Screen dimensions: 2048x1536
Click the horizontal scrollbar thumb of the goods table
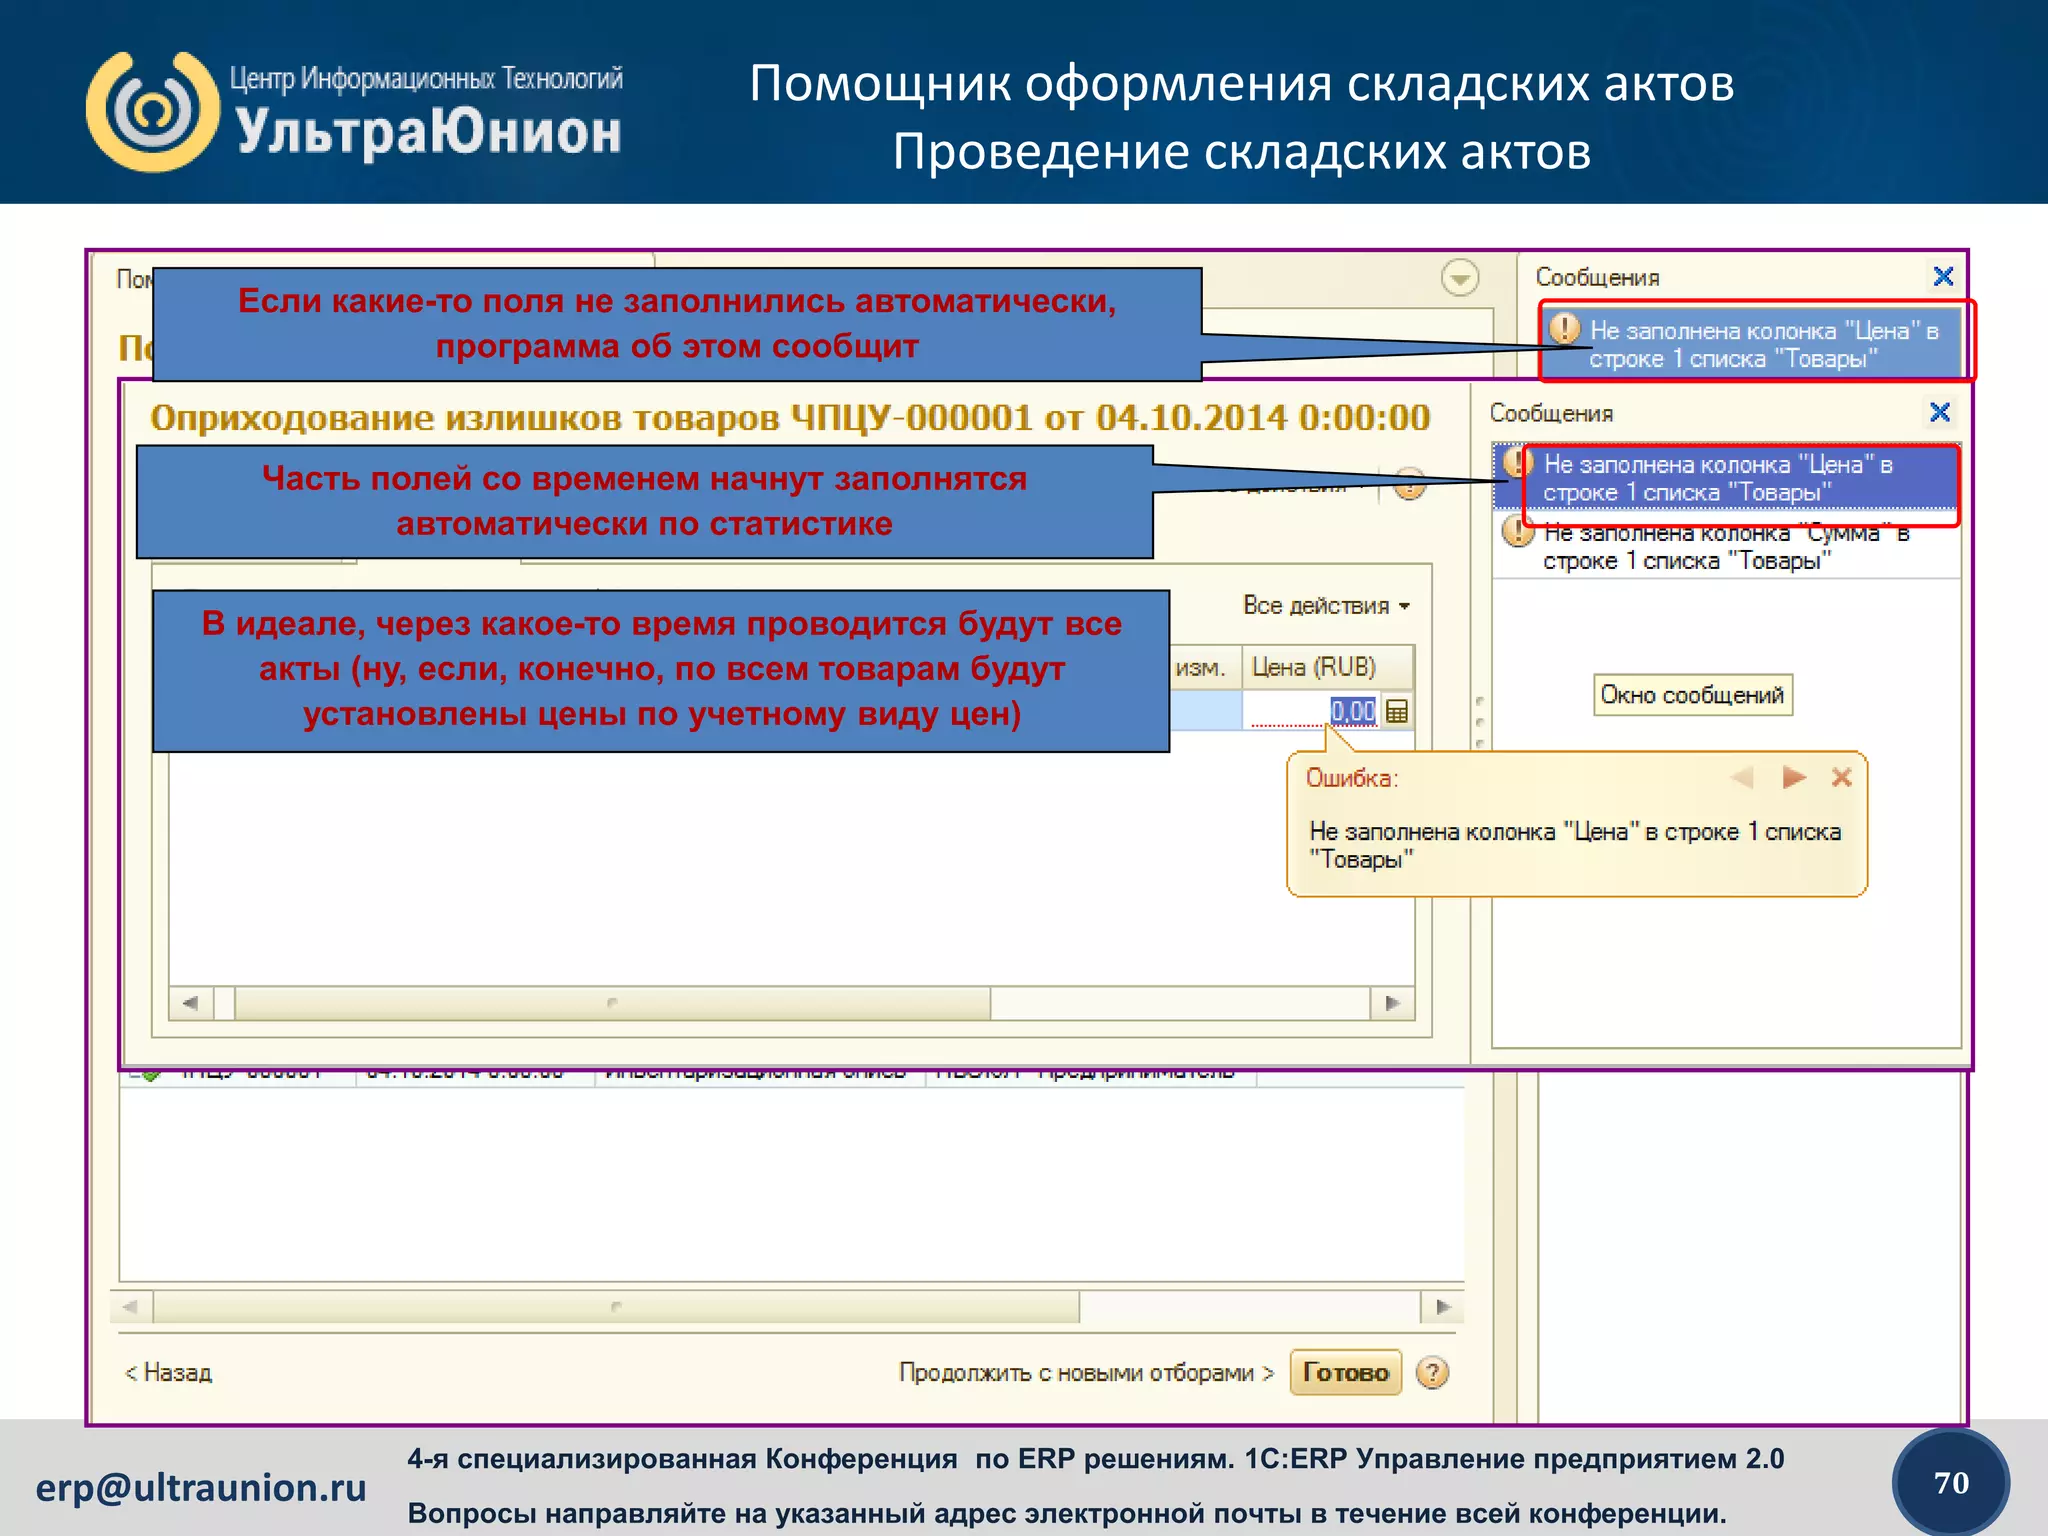612,1002
